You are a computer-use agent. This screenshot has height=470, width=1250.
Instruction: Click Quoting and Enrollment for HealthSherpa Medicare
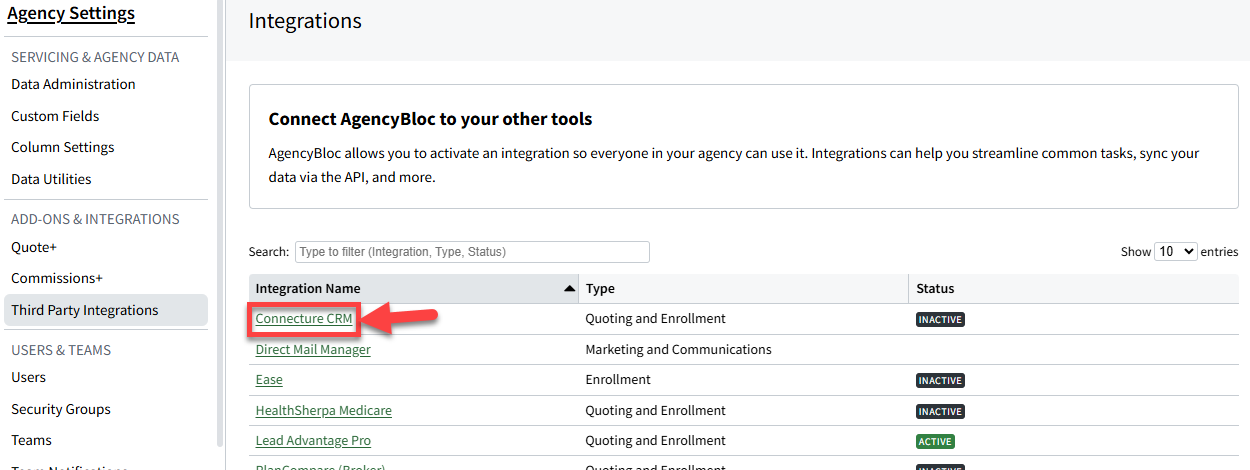(655, 411)
